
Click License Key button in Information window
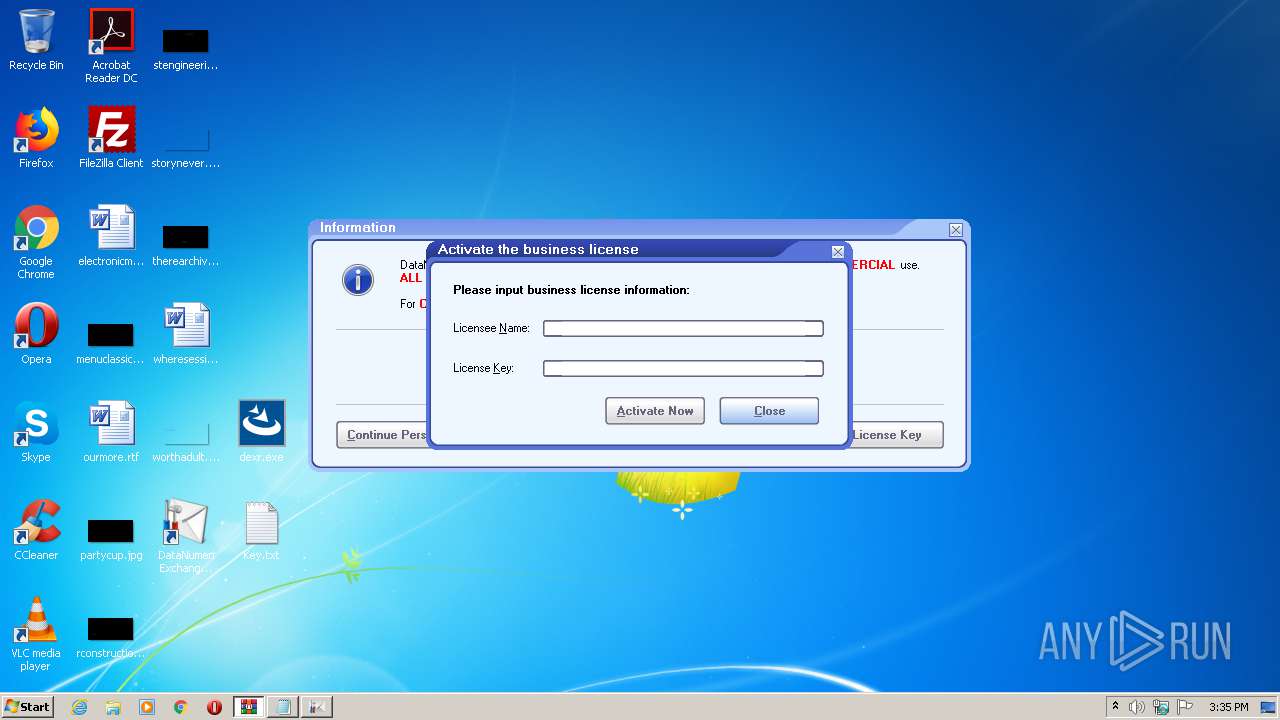pyautogui.click(x=896, y=435)
